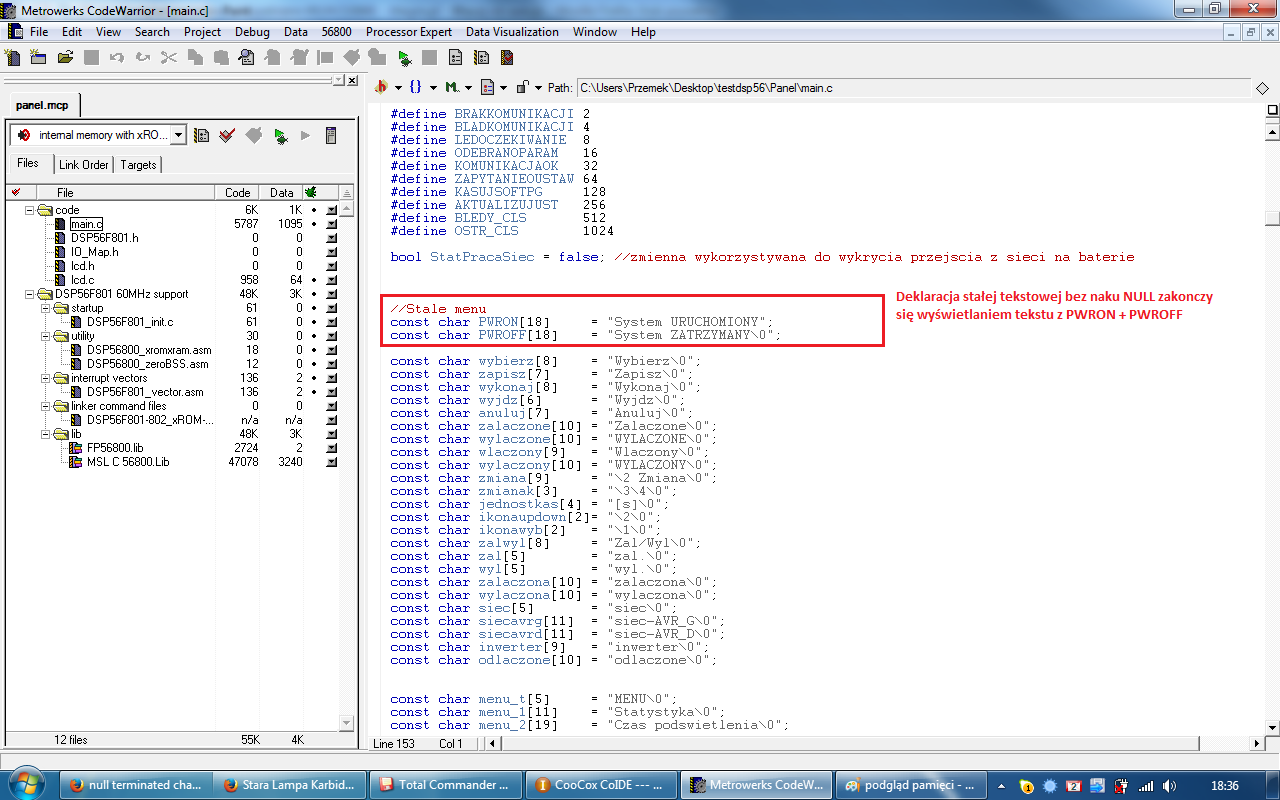Select 'MSL C 56800.Lib' library file

point(127,462)
